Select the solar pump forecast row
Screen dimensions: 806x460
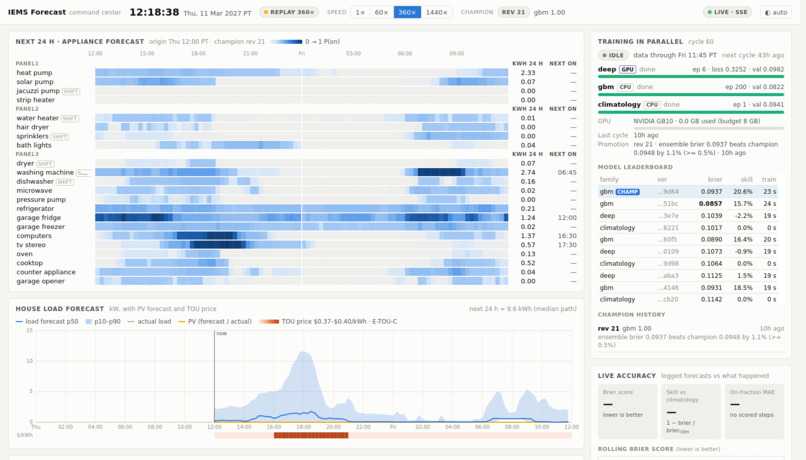(x=296, y=82)
